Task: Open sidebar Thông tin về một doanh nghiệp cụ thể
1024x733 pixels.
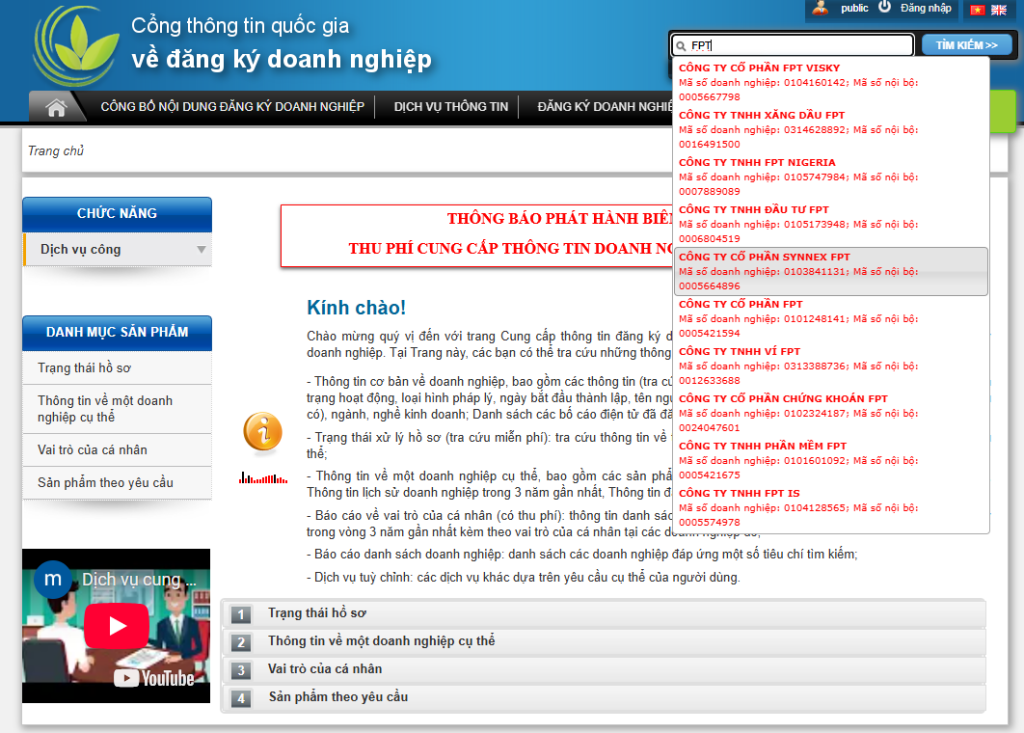Action: point(118,409)
